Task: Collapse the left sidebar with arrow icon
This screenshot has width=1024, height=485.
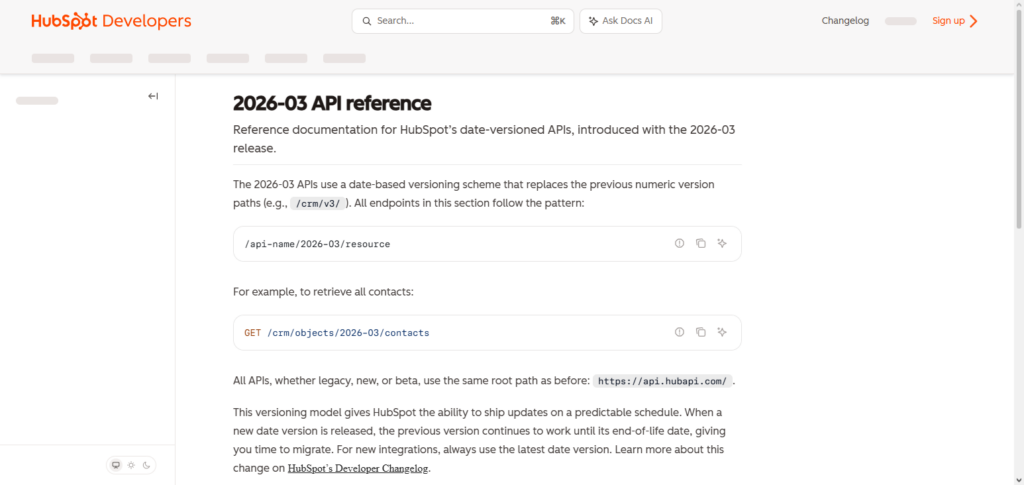Action: pyautogui.click(x=153, y=97)
